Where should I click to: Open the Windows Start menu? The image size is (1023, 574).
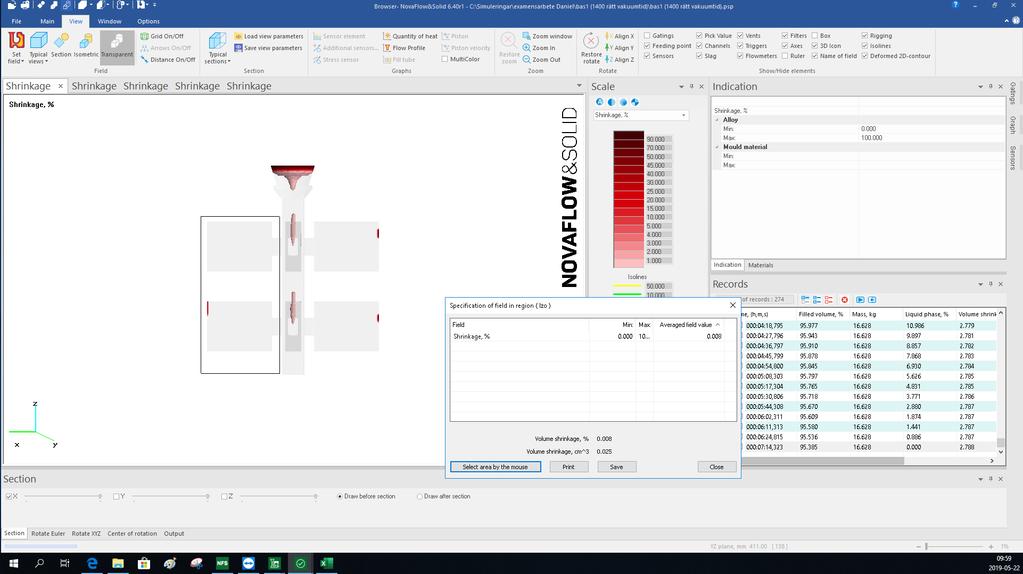tap(13, 563)
